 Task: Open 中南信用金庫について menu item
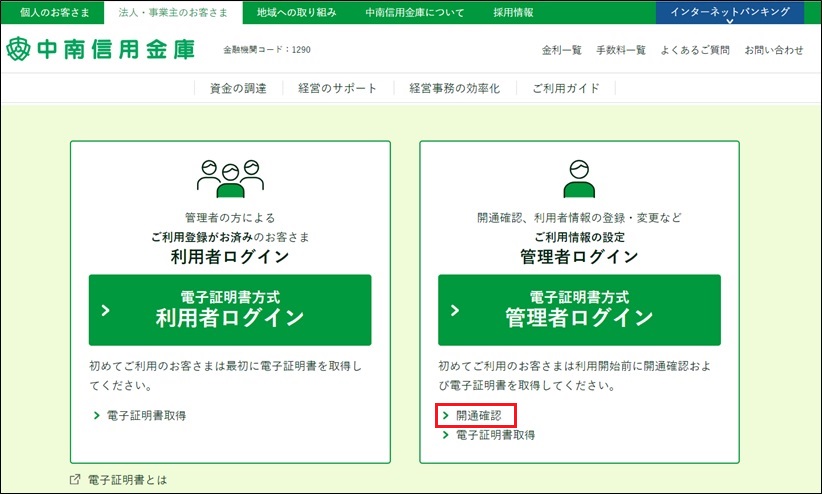tap(415, 12)
